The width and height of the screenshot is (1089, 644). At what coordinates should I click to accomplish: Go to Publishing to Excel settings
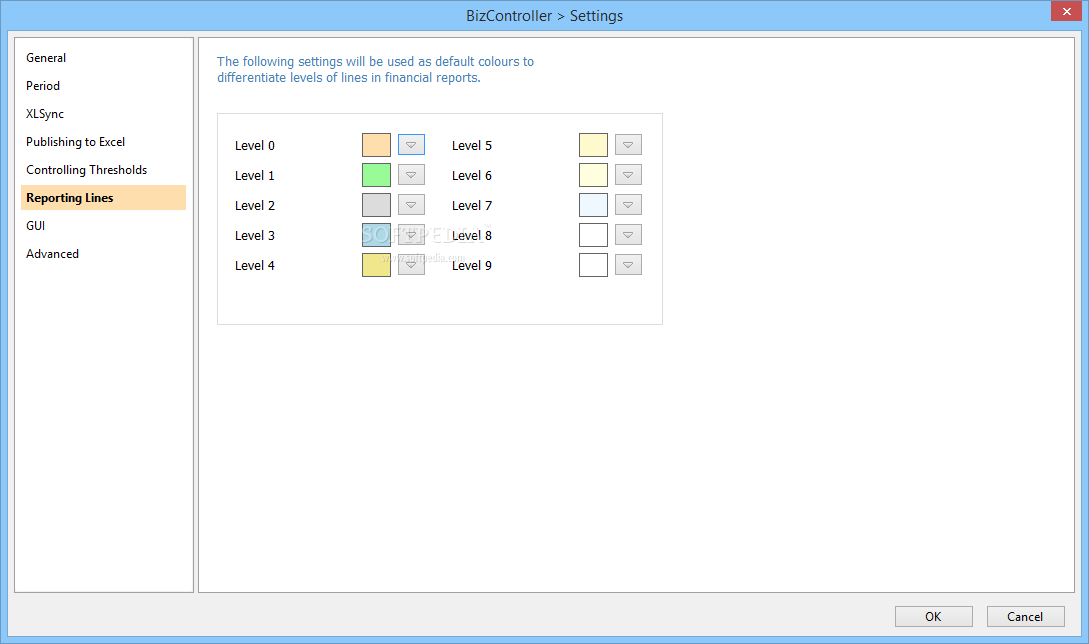point(103,142)
